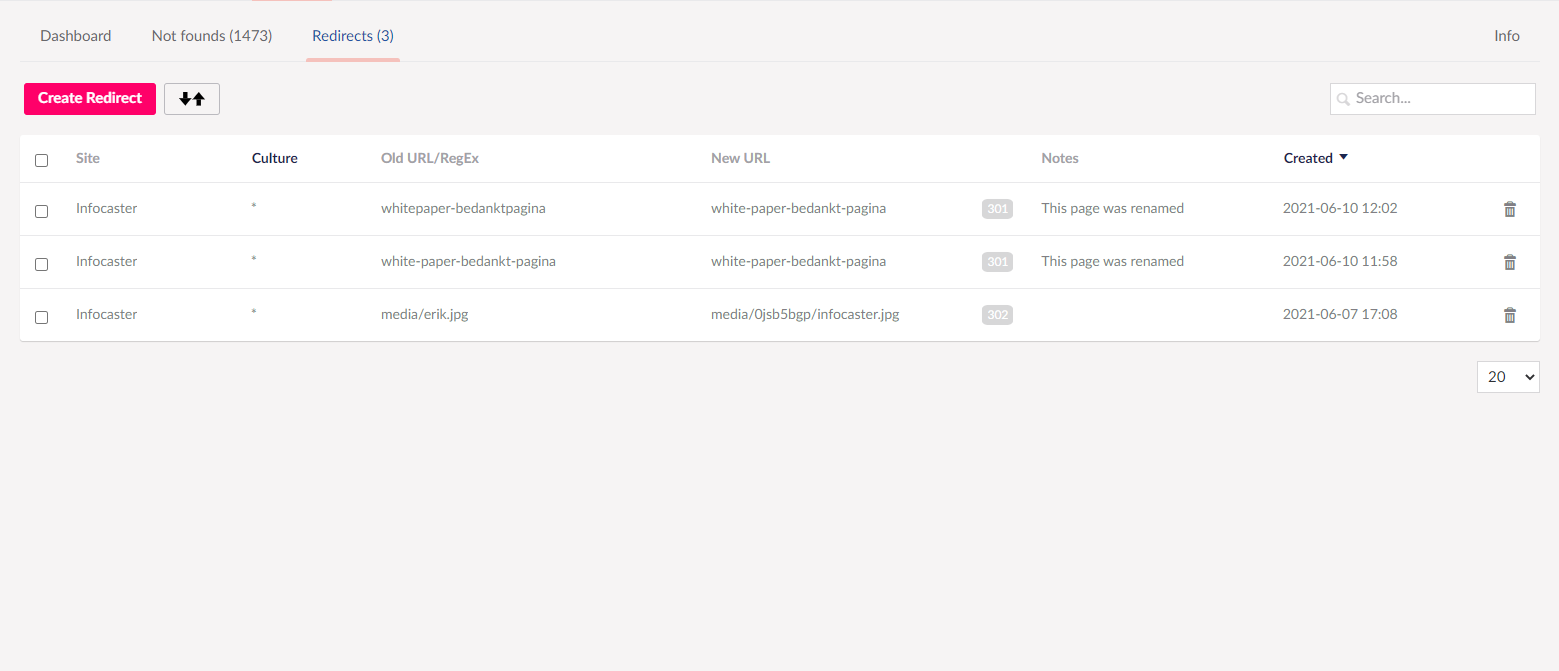1559x671 pixels.
Task: Remove the media/erik.jpg redirect with trash icon
Action: 1510,315
